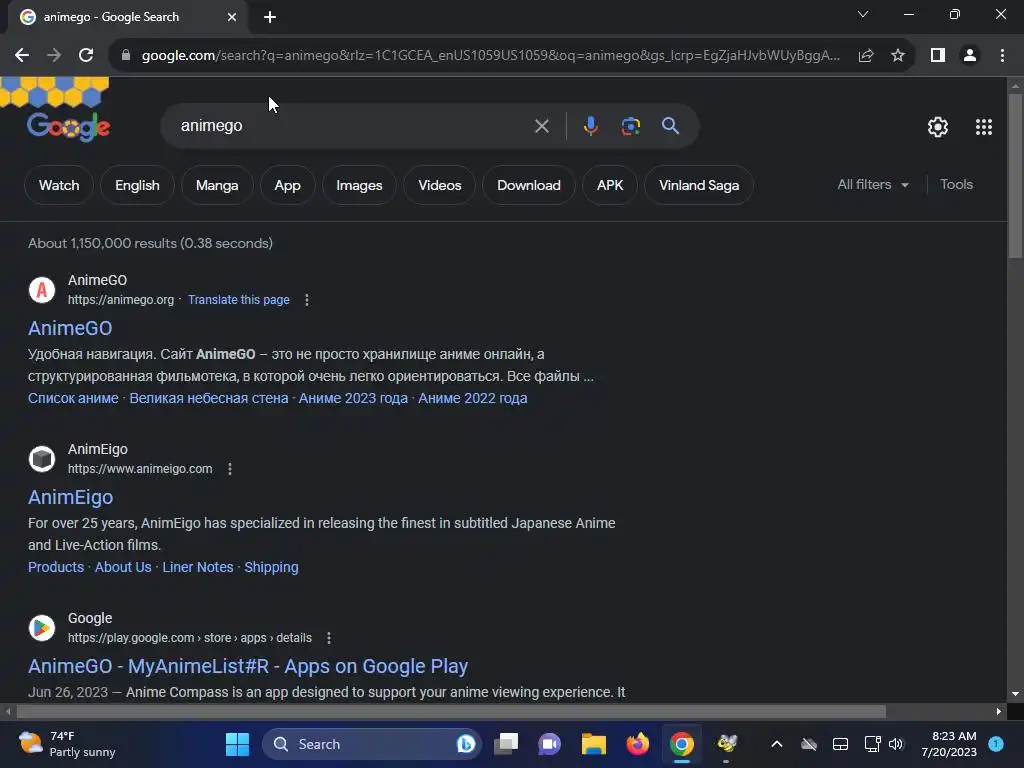Viewport: 1024px width, 768px height.
Task: Select the Download filter chip
Action: (x=529, y=185)
